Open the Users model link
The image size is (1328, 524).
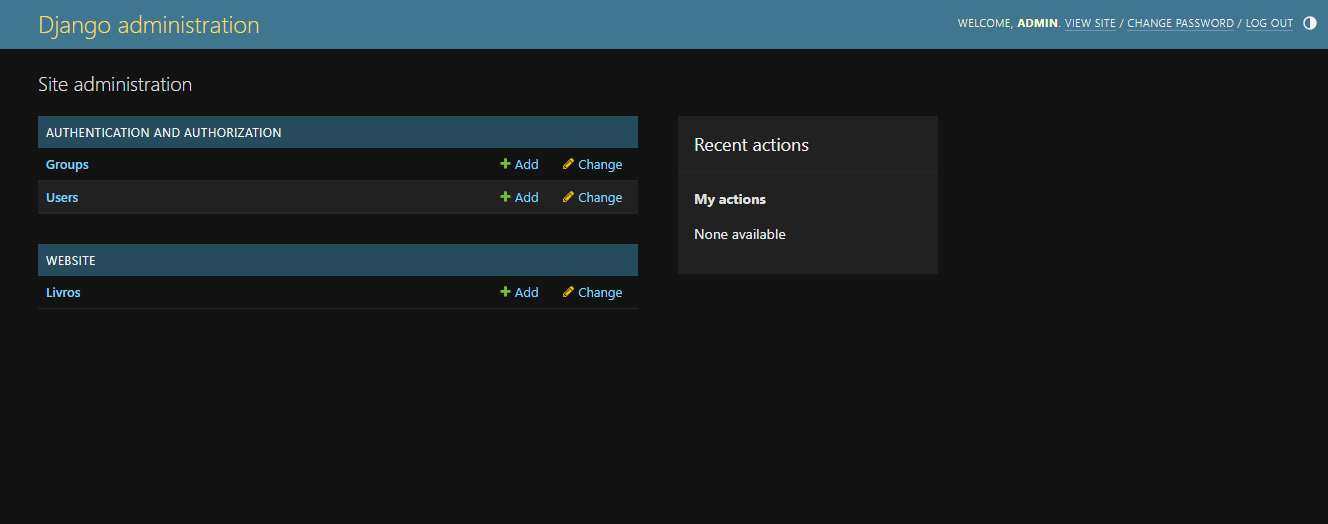[62, 198]
